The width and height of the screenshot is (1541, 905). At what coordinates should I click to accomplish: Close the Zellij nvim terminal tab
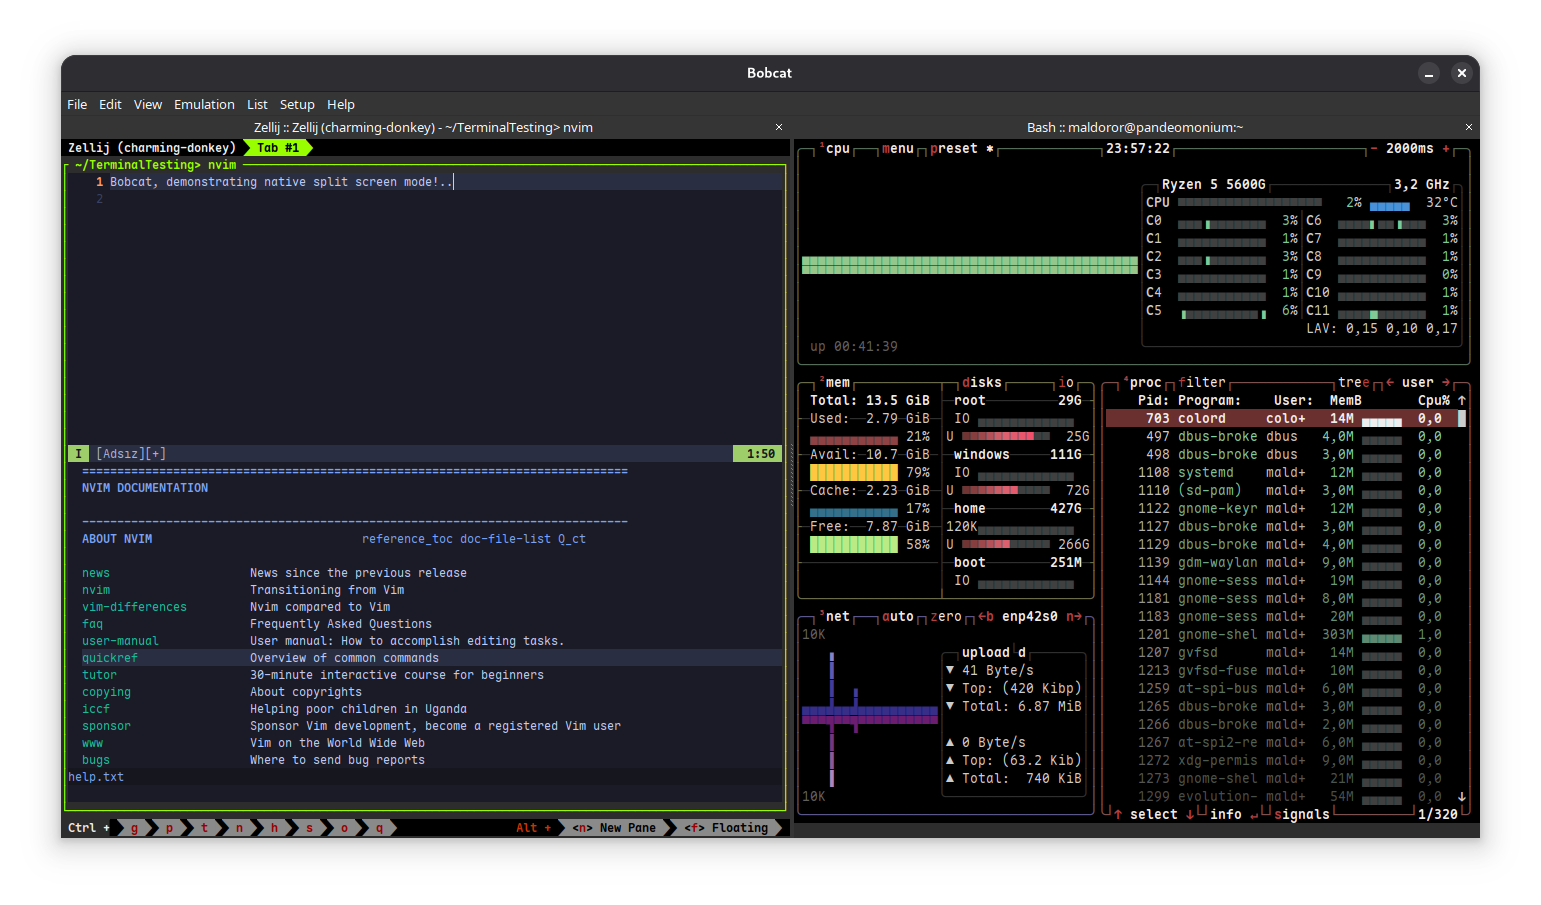pyautogui.click(x=779, y=128)
